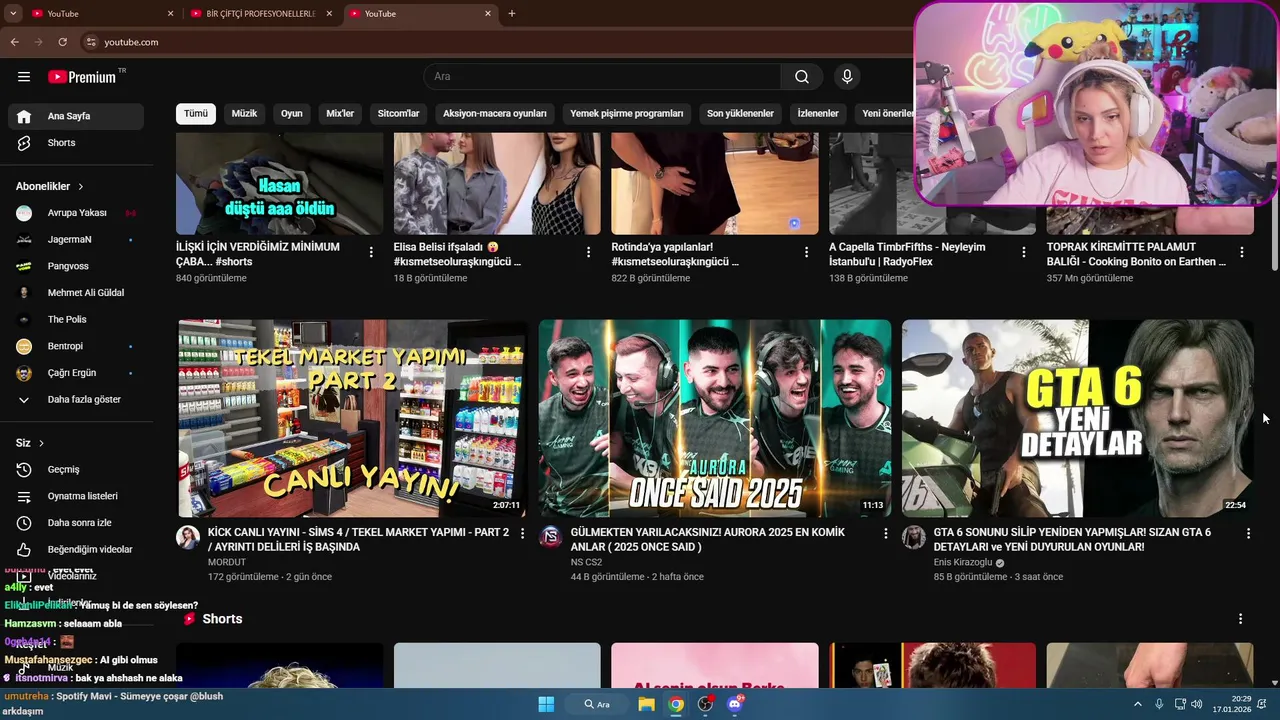This screenshot has width=1280, height=720.
Task: Open Shorts in the sidebar
Action: [76, 143]
